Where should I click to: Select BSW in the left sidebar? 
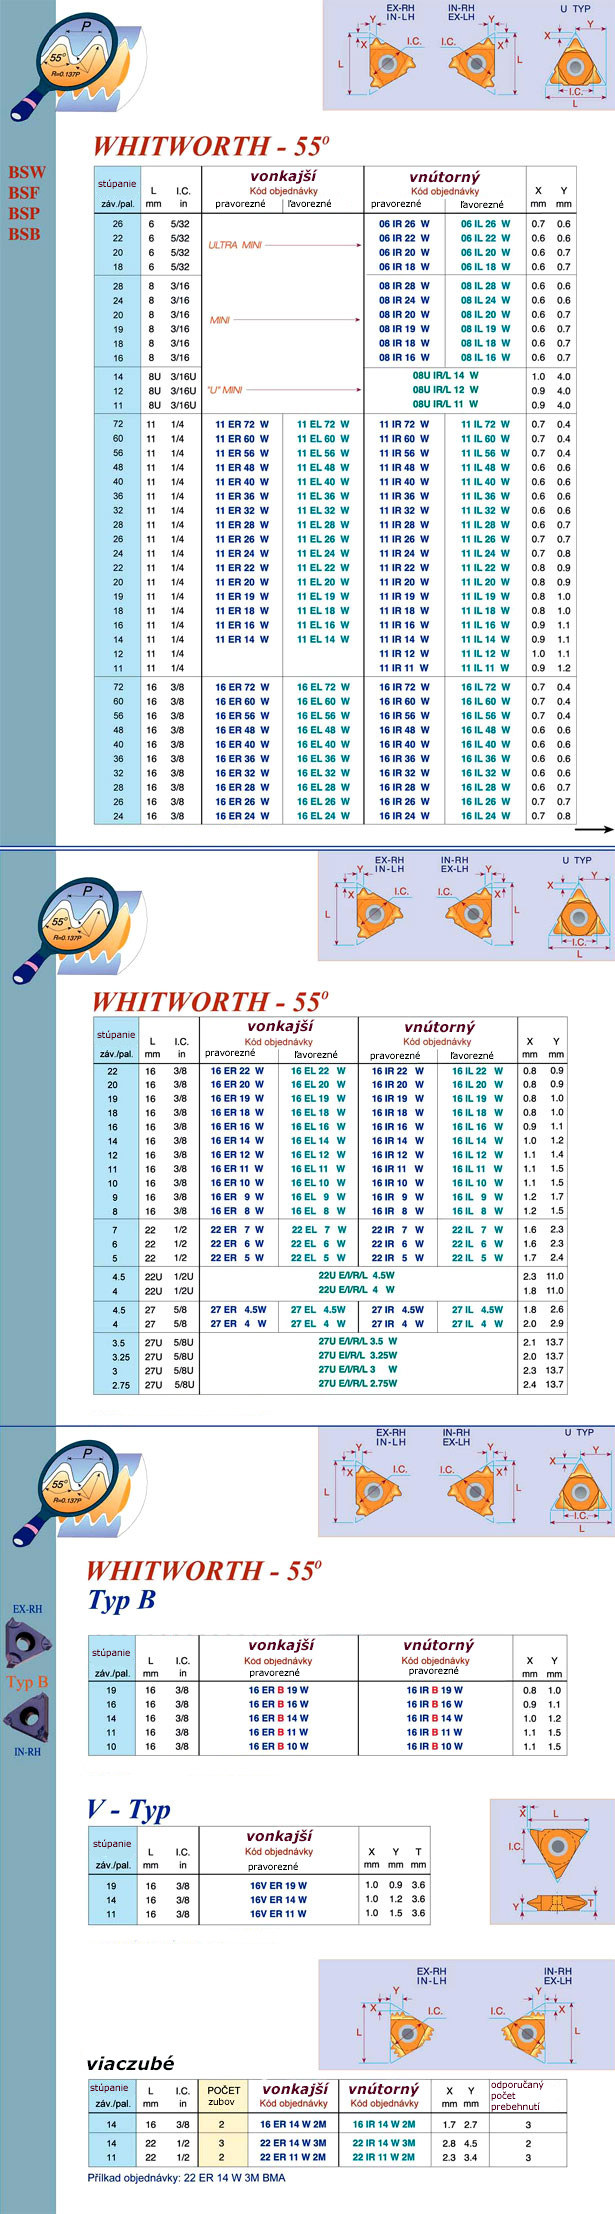(27, 172)
